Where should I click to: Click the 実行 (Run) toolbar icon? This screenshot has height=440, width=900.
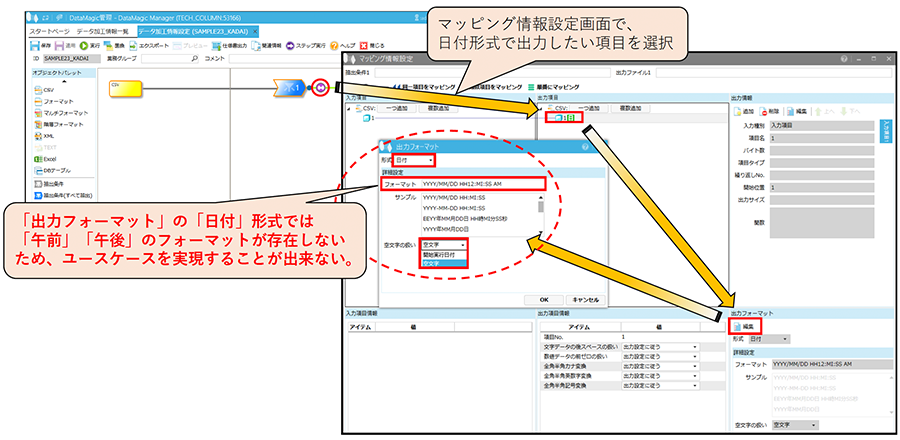[83, 46]
